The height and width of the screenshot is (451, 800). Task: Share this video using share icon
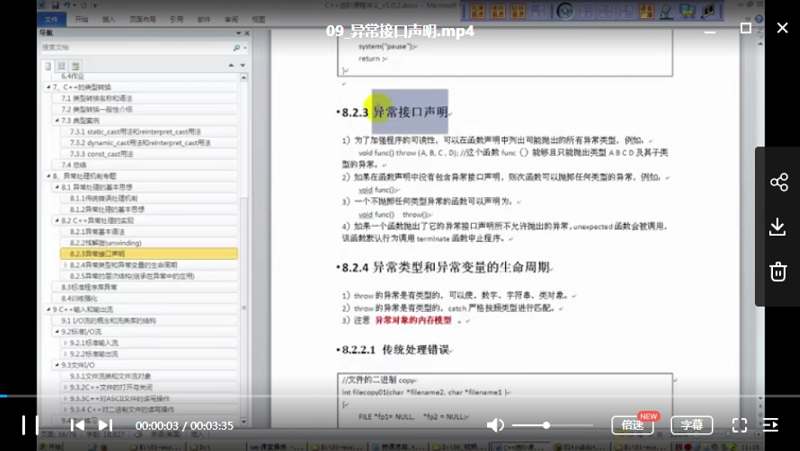778,182
